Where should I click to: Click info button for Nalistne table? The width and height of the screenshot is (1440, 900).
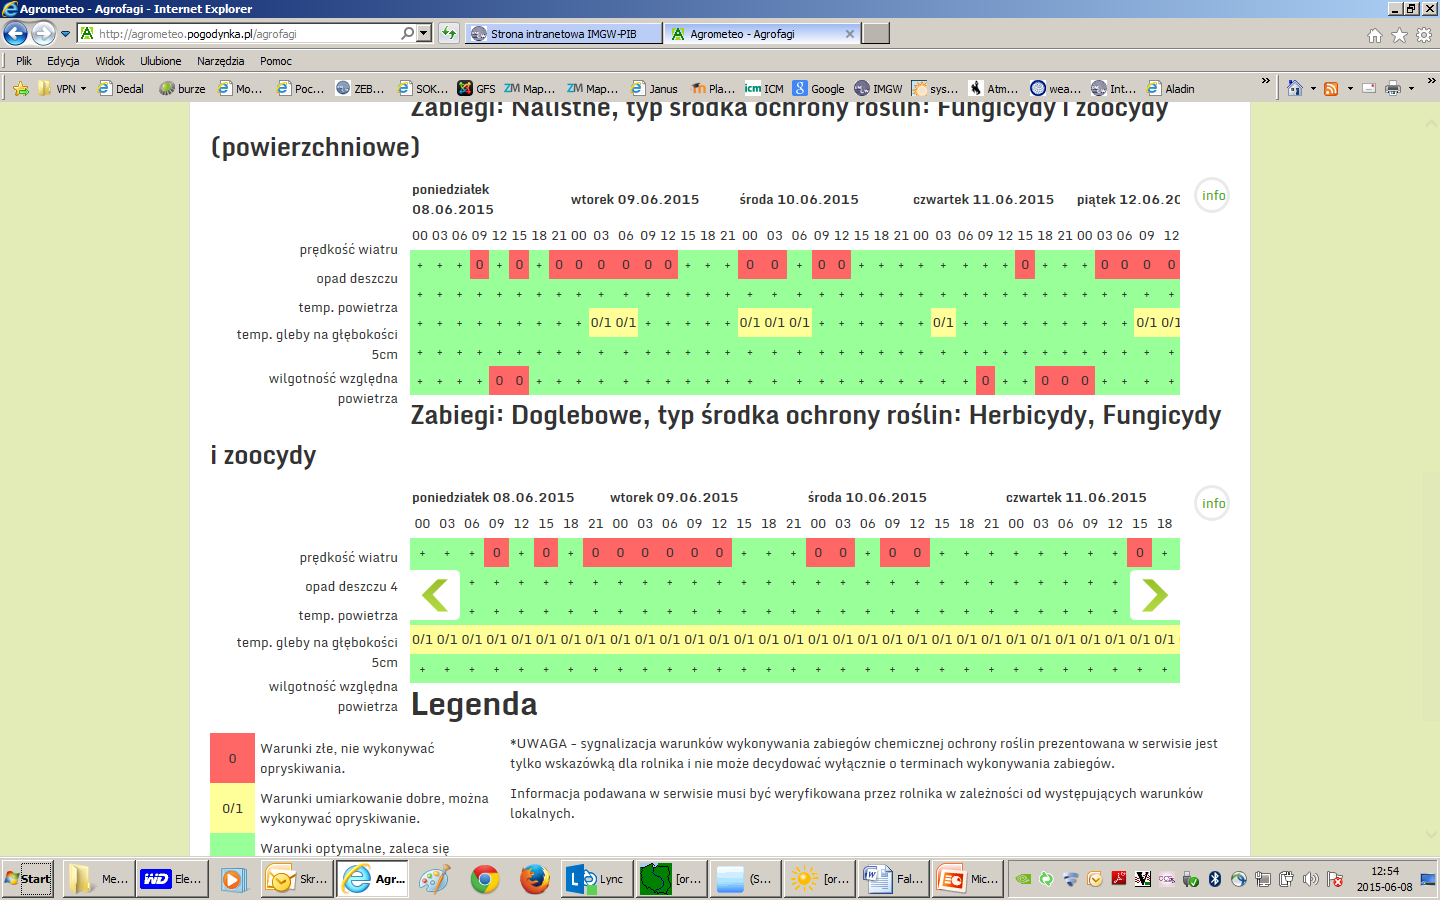point(1213,196)
